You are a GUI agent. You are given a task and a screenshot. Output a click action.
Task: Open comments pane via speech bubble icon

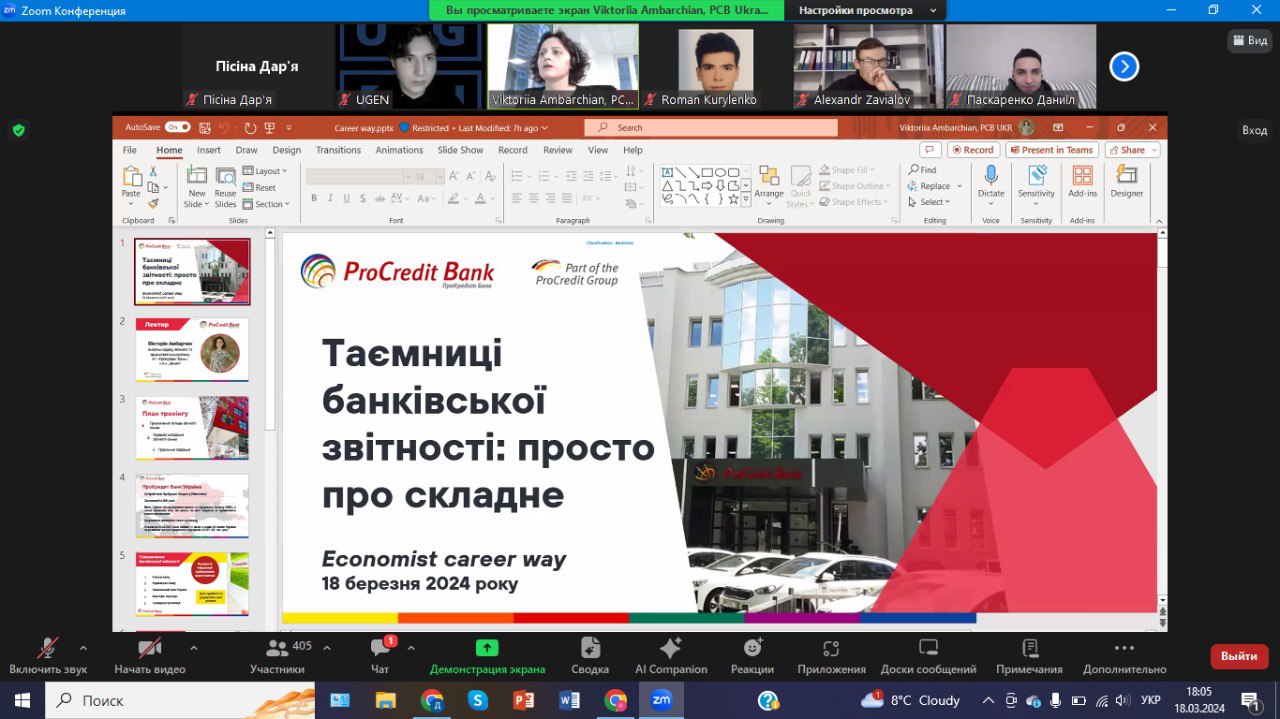pos(930,150)
